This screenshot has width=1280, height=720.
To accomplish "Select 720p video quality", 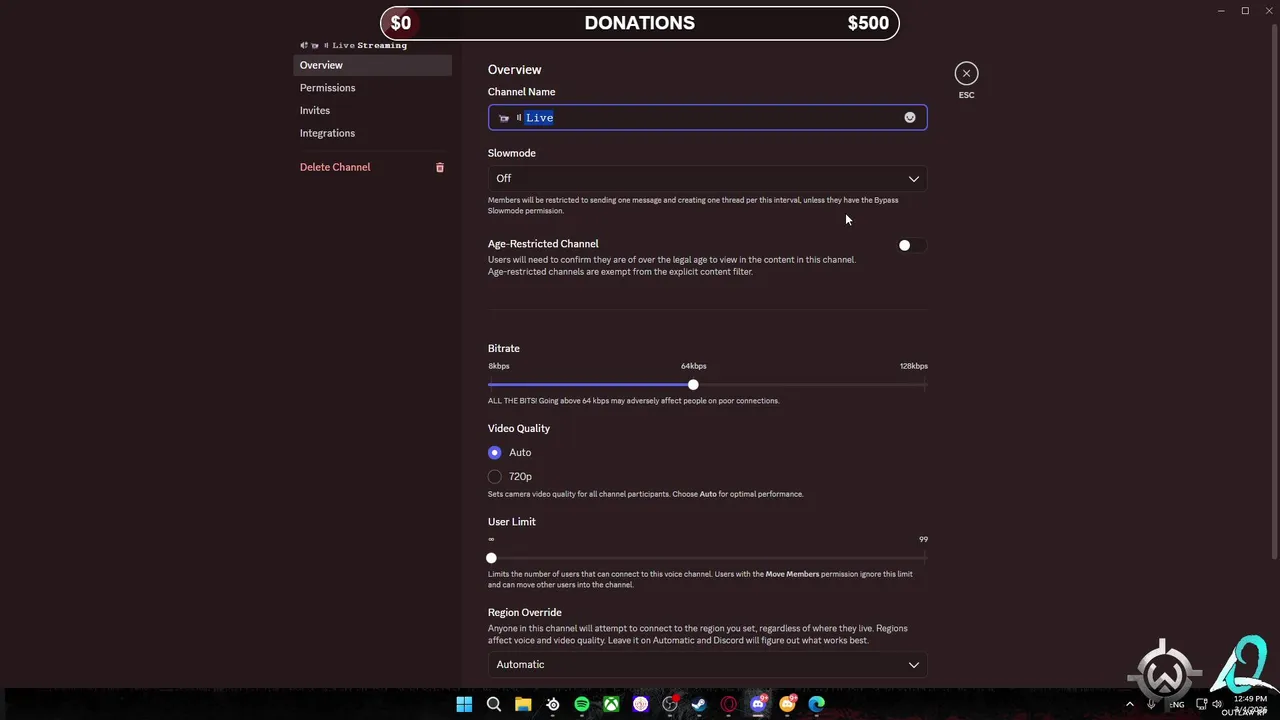I will pos(495,477).
